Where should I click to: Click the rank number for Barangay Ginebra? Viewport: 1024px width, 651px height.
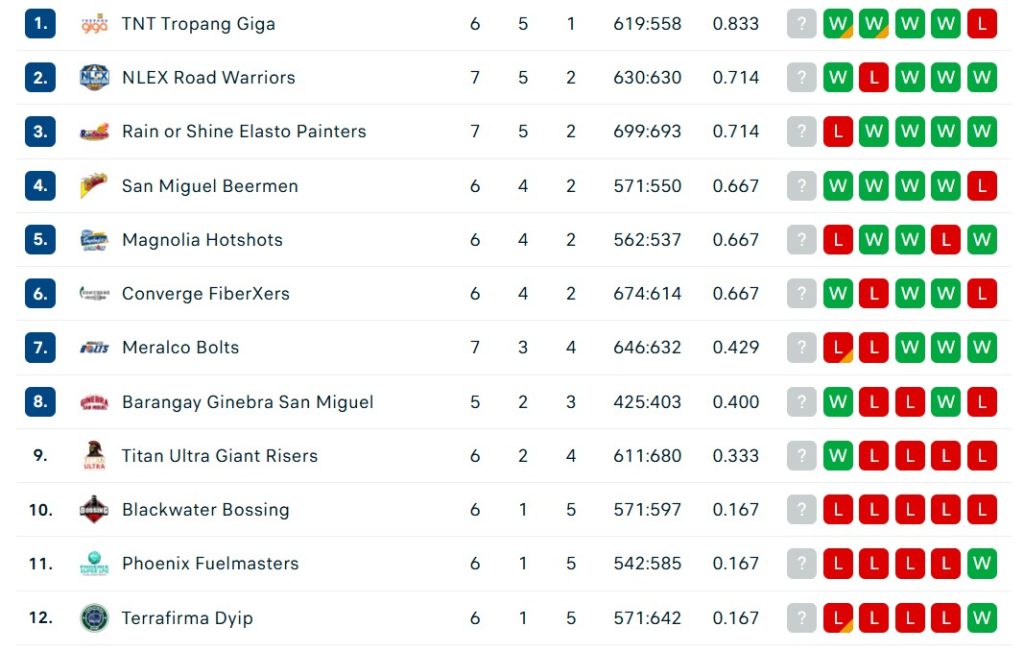(x=39, y=401)
